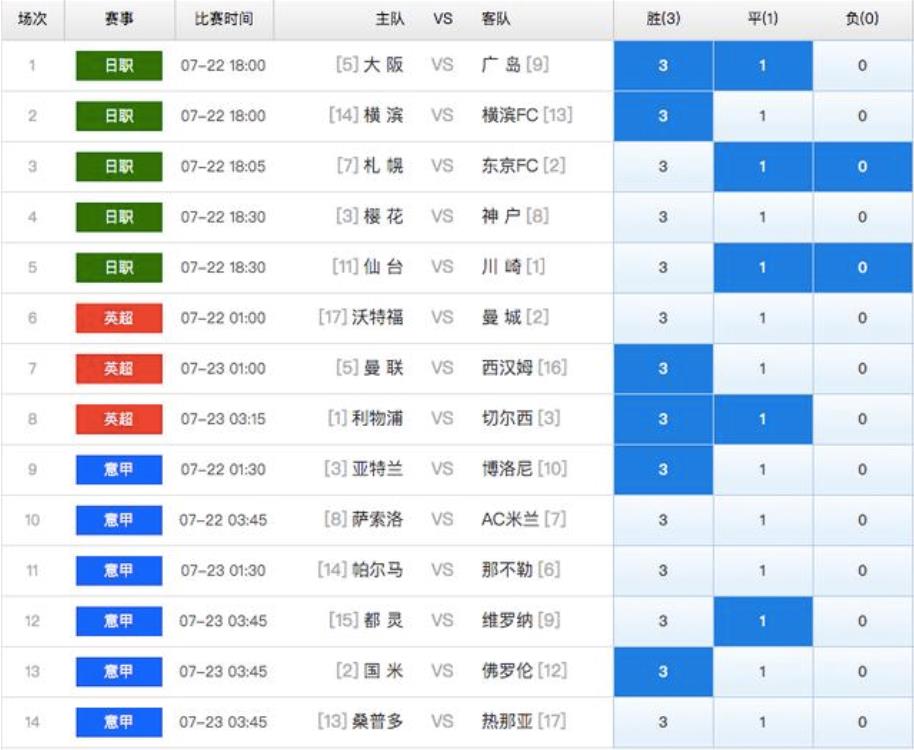Click 日职 badge in match 1 row
The height and width of the screenshot is (750, 914).
pyautogui.click(x=119, y=65)
